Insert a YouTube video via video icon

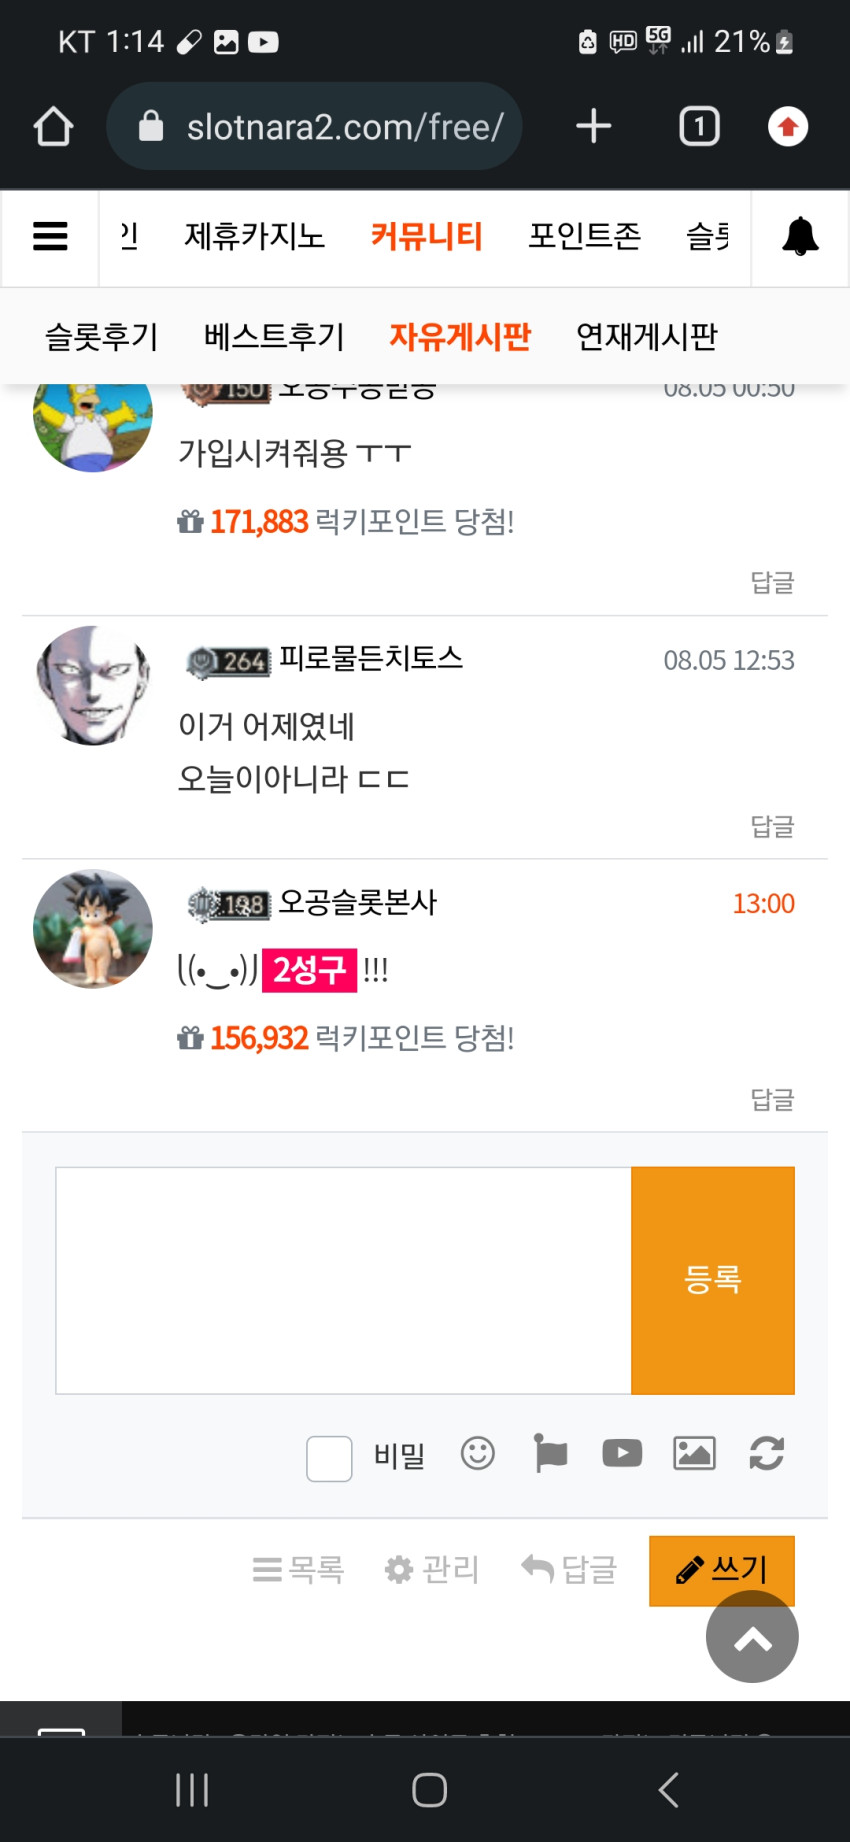622,1453
